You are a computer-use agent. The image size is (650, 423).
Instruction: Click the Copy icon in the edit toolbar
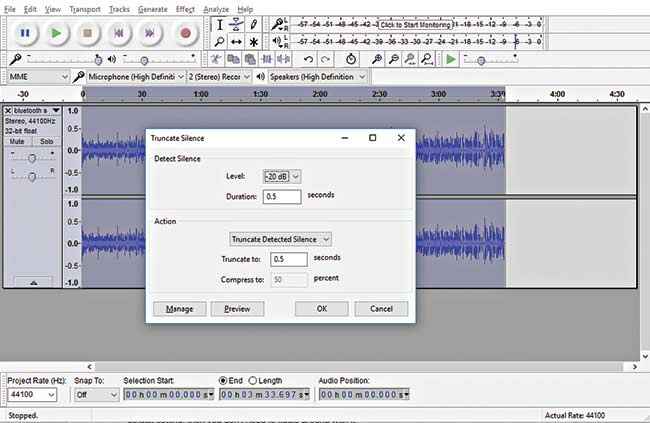(233, 59)
